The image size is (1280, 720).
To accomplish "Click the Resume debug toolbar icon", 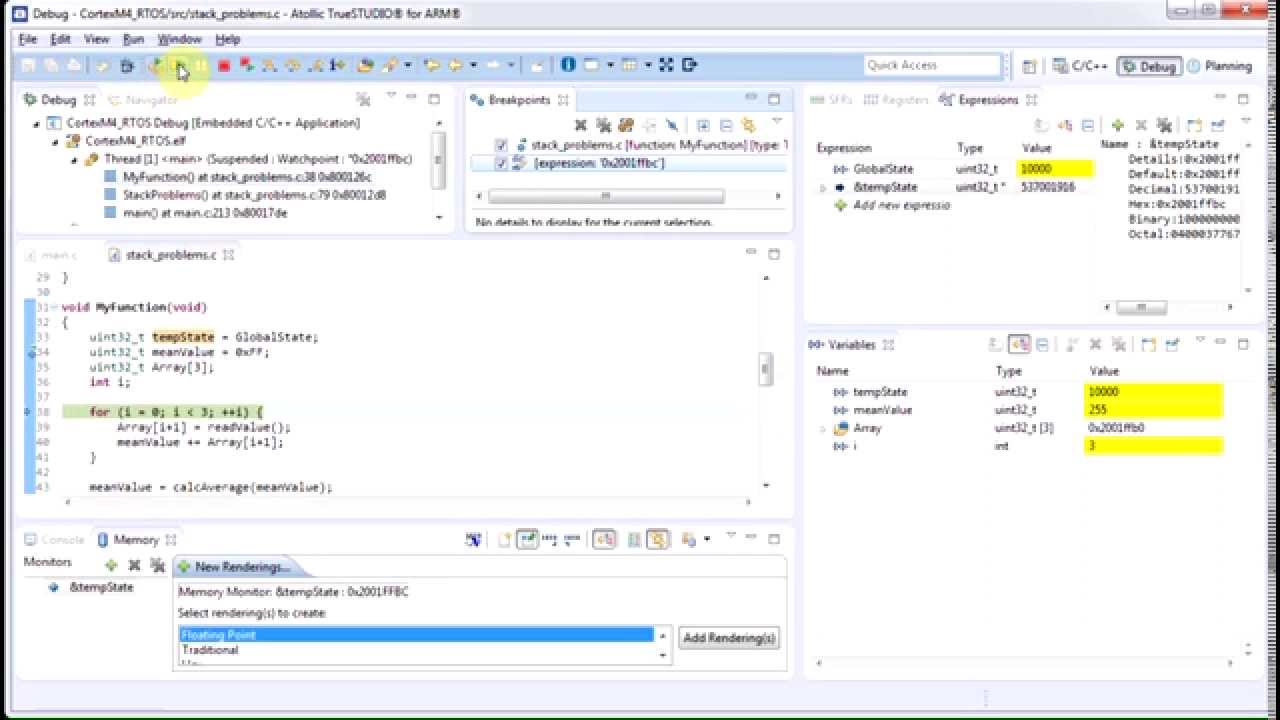I will point(181,65).
